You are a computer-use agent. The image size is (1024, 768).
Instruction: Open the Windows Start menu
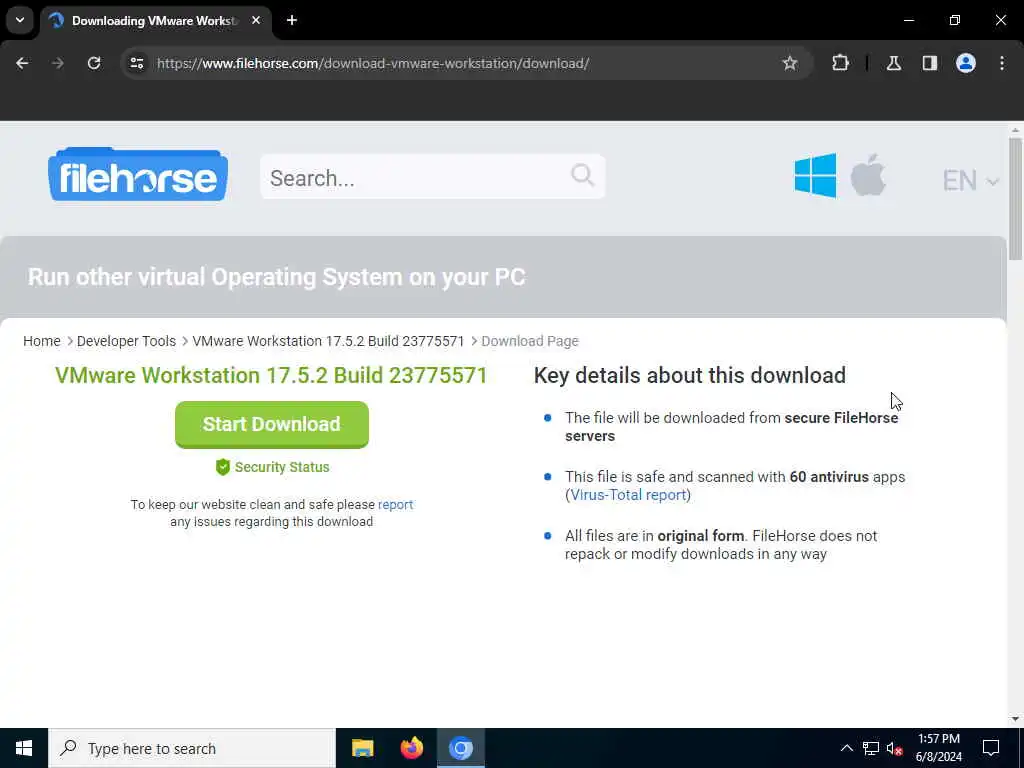(24, 748)
